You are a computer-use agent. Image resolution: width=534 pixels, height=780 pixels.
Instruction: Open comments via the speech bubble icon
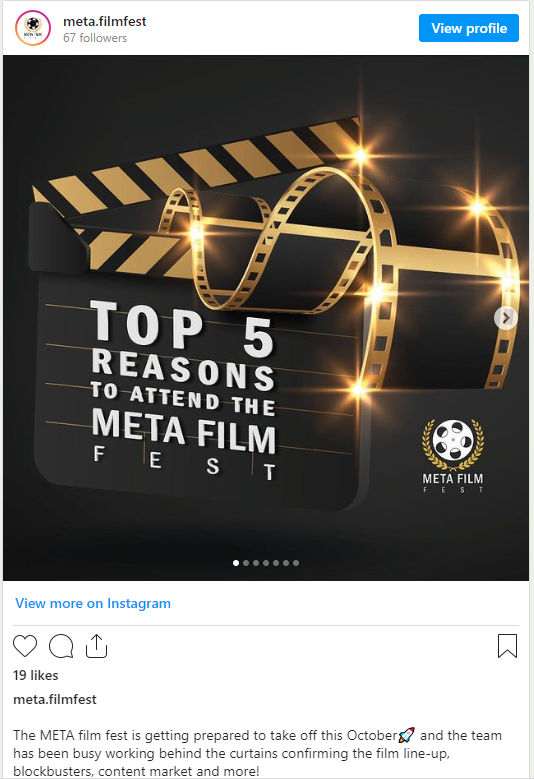pos(61,646)
